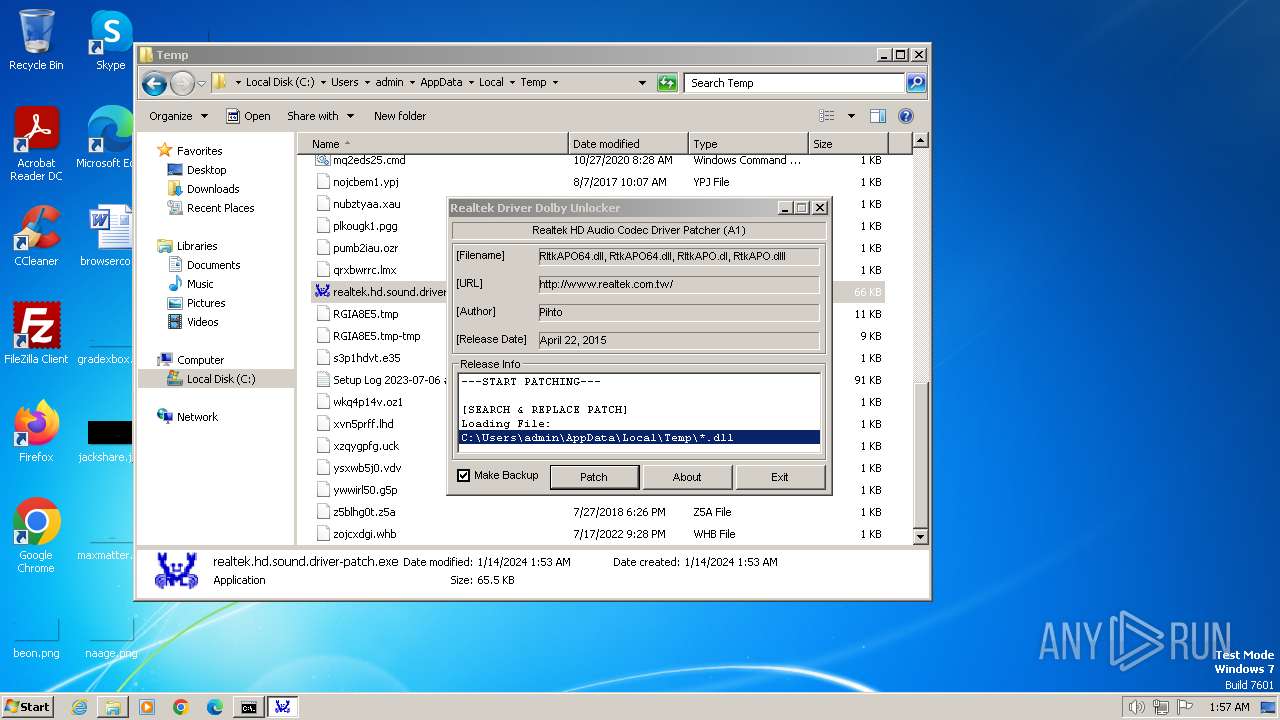The height and width of the screenshot is (720, 1280).
Task: Sort by Date modified column header
Action: click(x=629, y=144)
